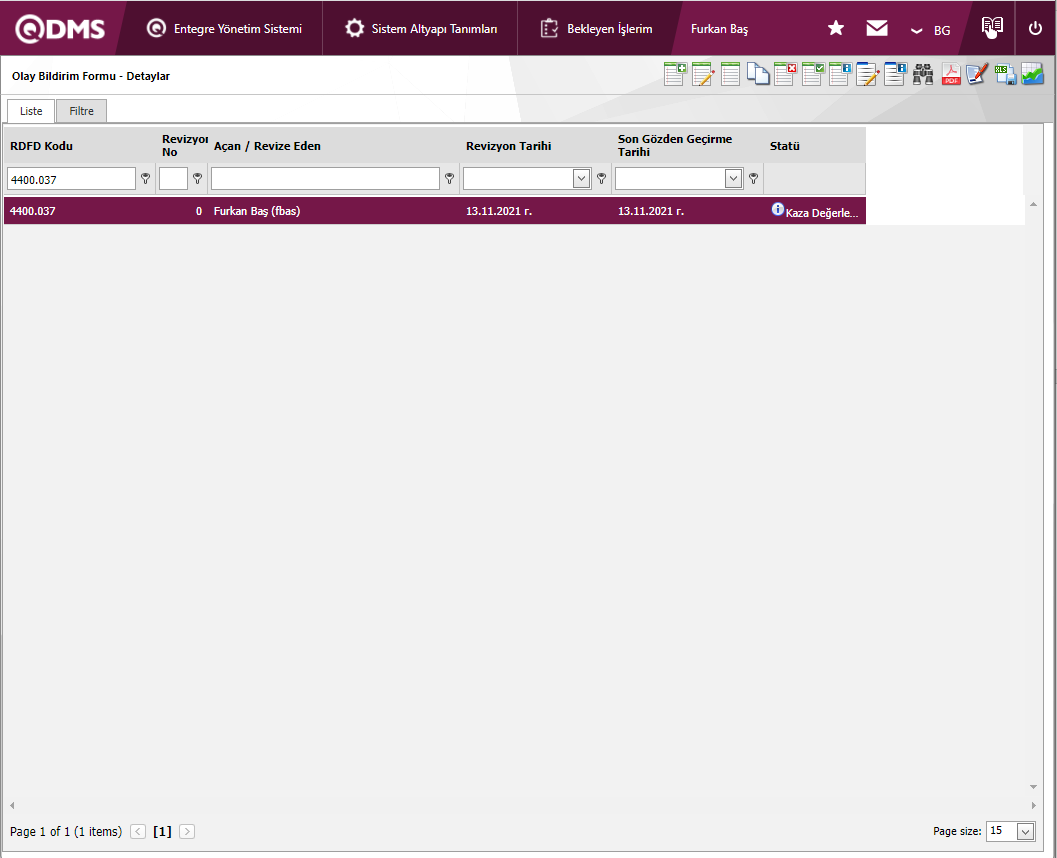Open Sistem Altyapı Tanımları menu

(x=421, y=28)
